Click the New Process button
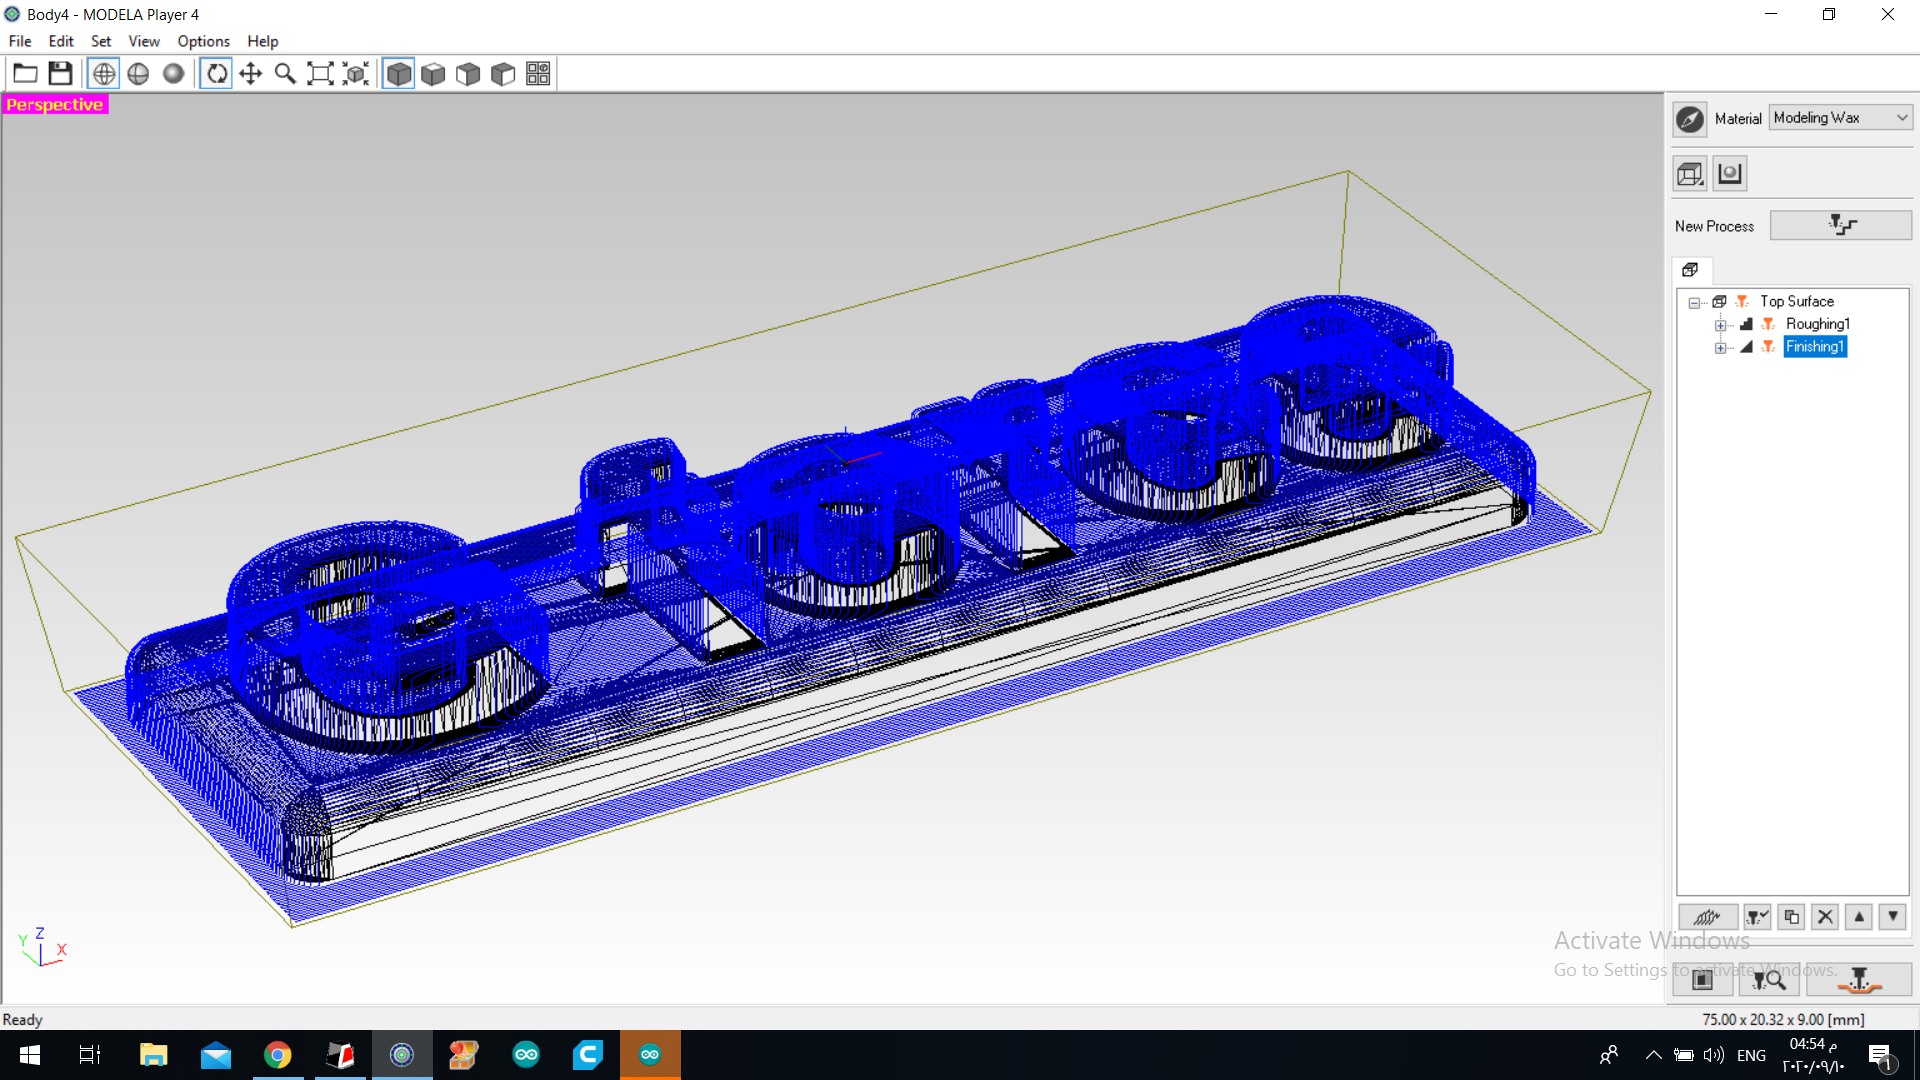Screen dimensions: 1920x1080 click(x=1840, y=226)
